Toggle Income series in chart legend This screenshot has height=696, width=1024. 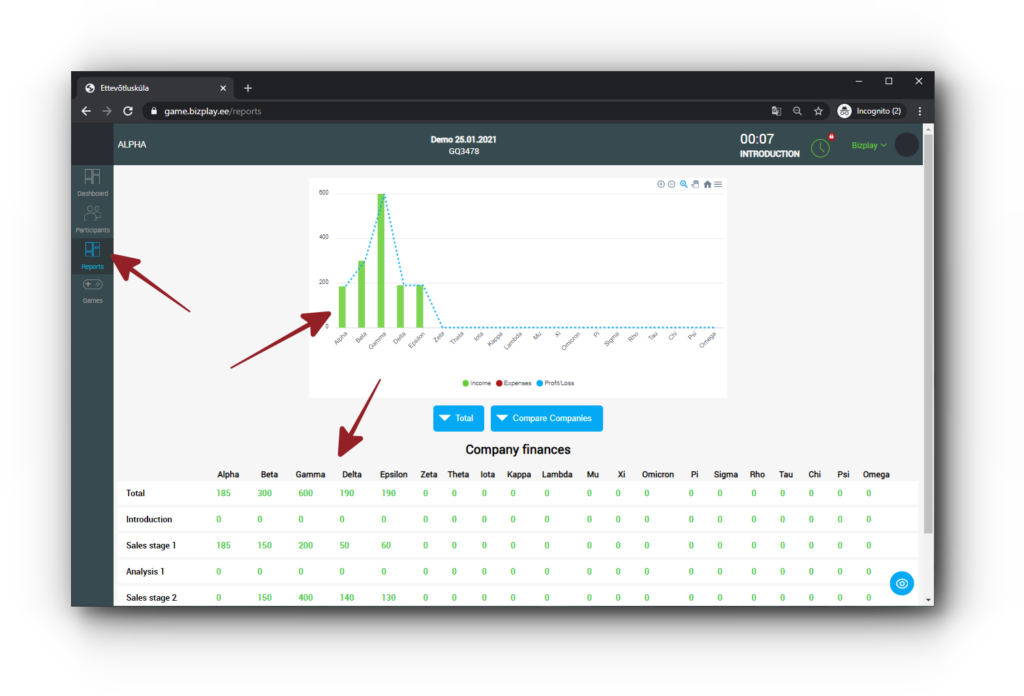pyautogui.click(x=476, y=383)
